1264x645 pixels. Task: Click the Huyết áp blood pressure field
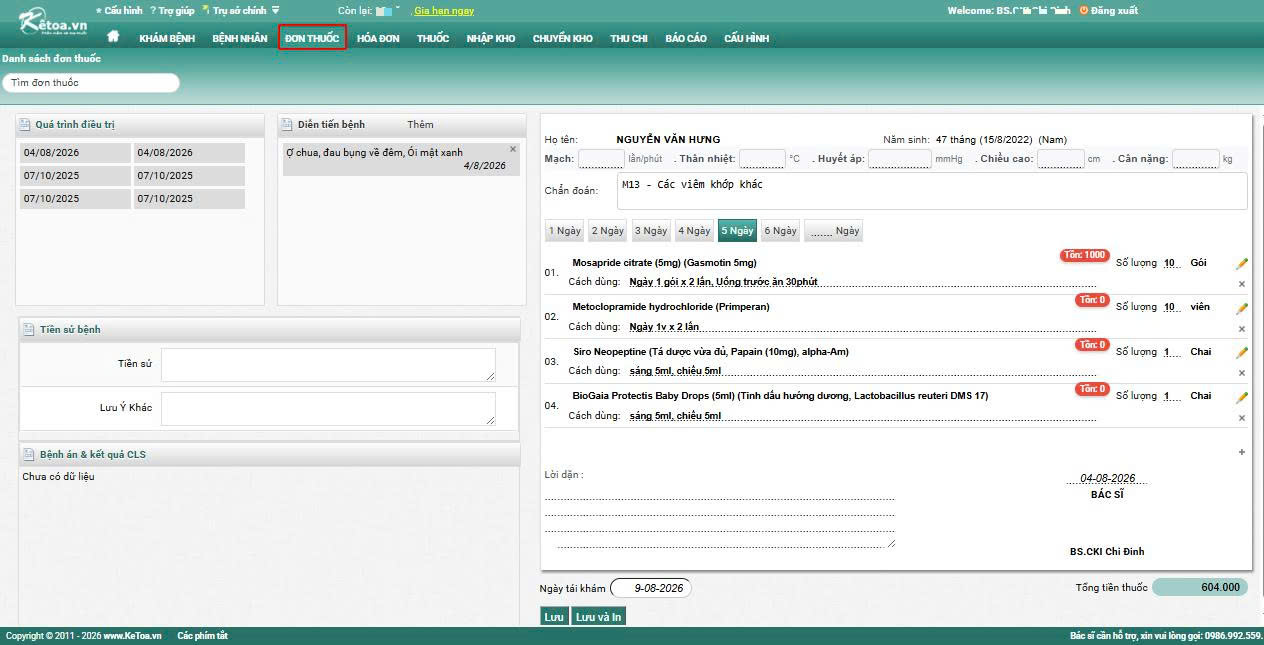900,159
